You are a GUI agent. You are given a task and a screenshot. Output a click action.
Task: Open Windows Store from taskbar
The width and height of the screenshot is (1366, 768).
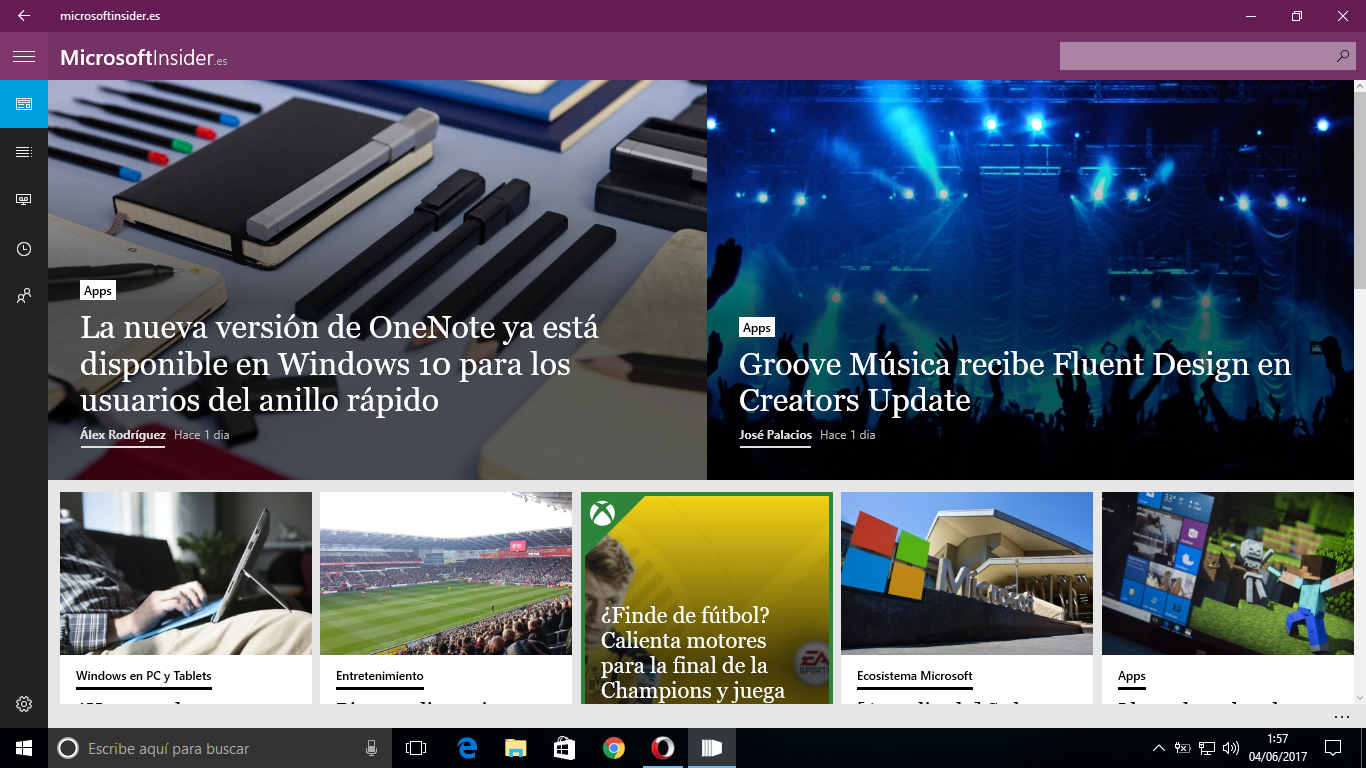coord(564,748)
